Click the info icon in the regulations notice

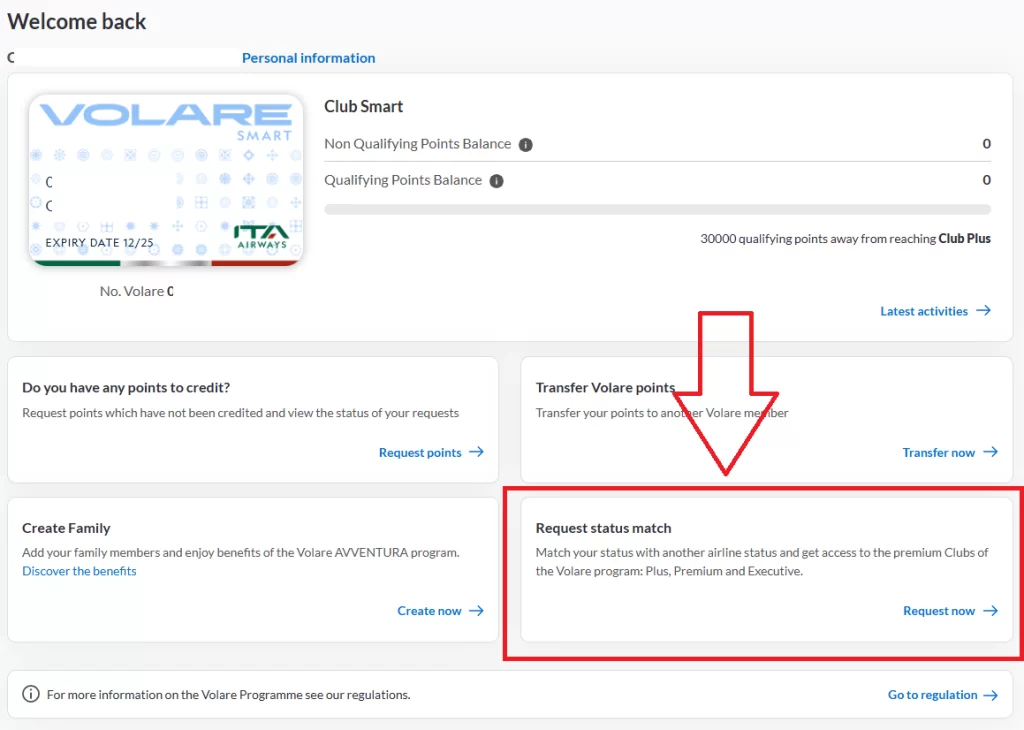[x=31, y=695]
